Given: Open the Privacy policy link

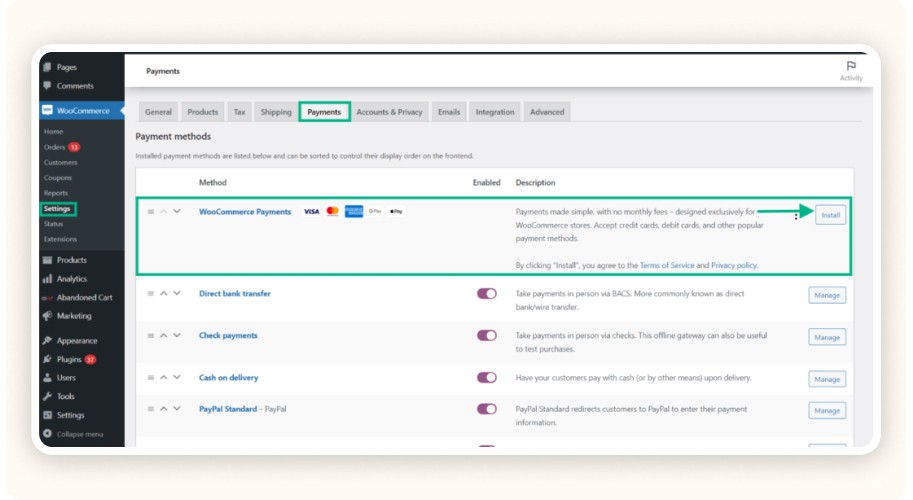Looking at the screenshot, I should click(x=734, y=265).
